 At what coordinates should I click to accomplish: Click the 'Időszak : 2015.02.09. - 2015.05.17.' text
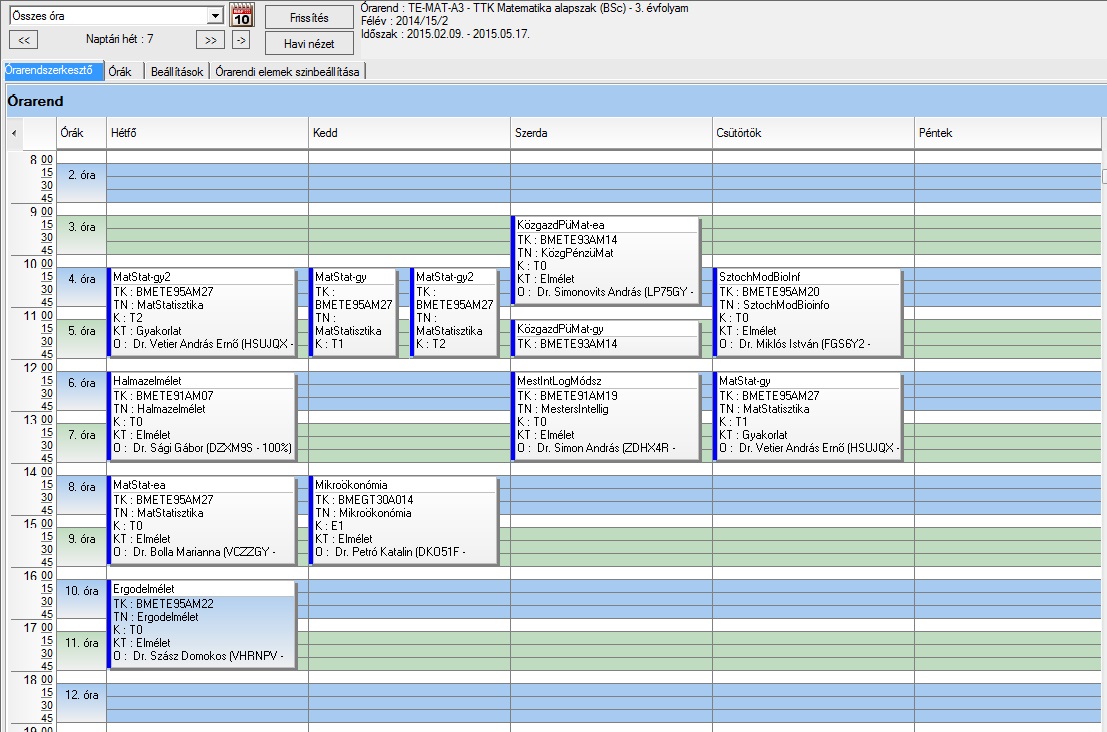point(445,34)
